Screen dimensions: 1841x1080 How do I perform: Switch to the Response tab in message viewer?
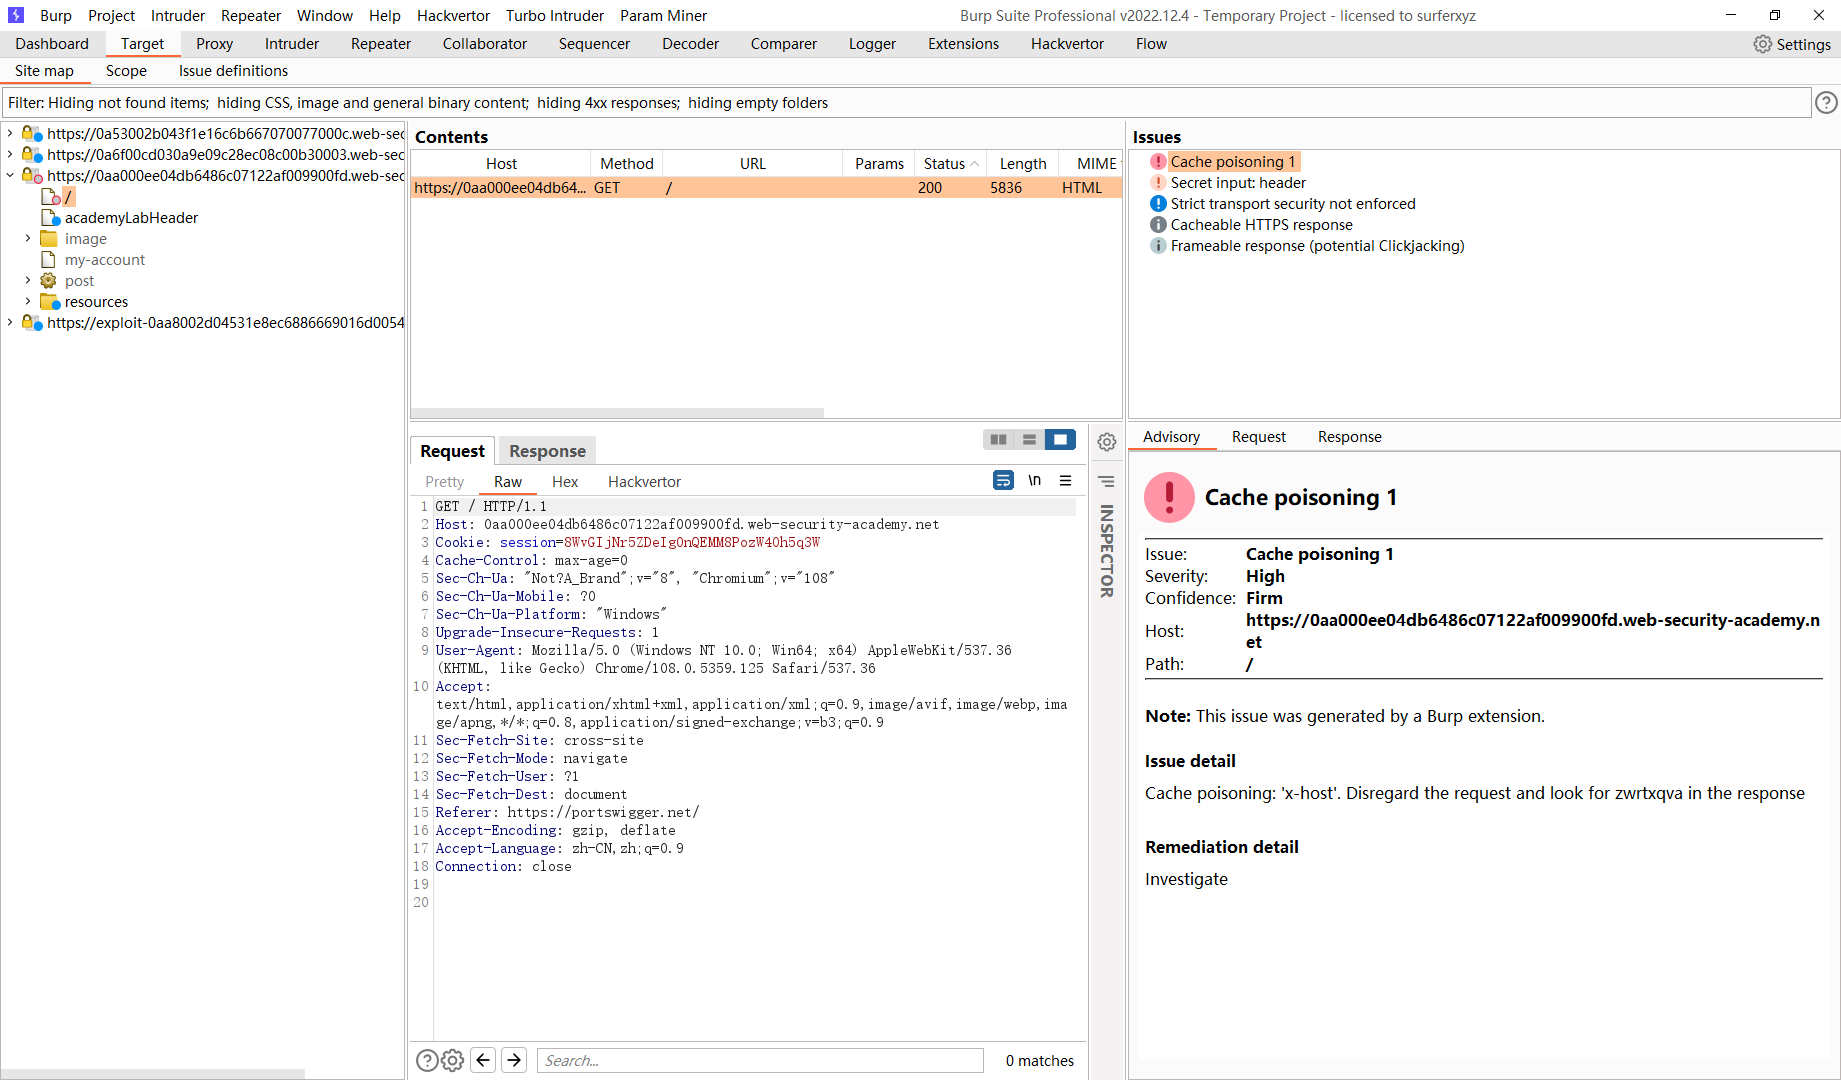[547, 451]
